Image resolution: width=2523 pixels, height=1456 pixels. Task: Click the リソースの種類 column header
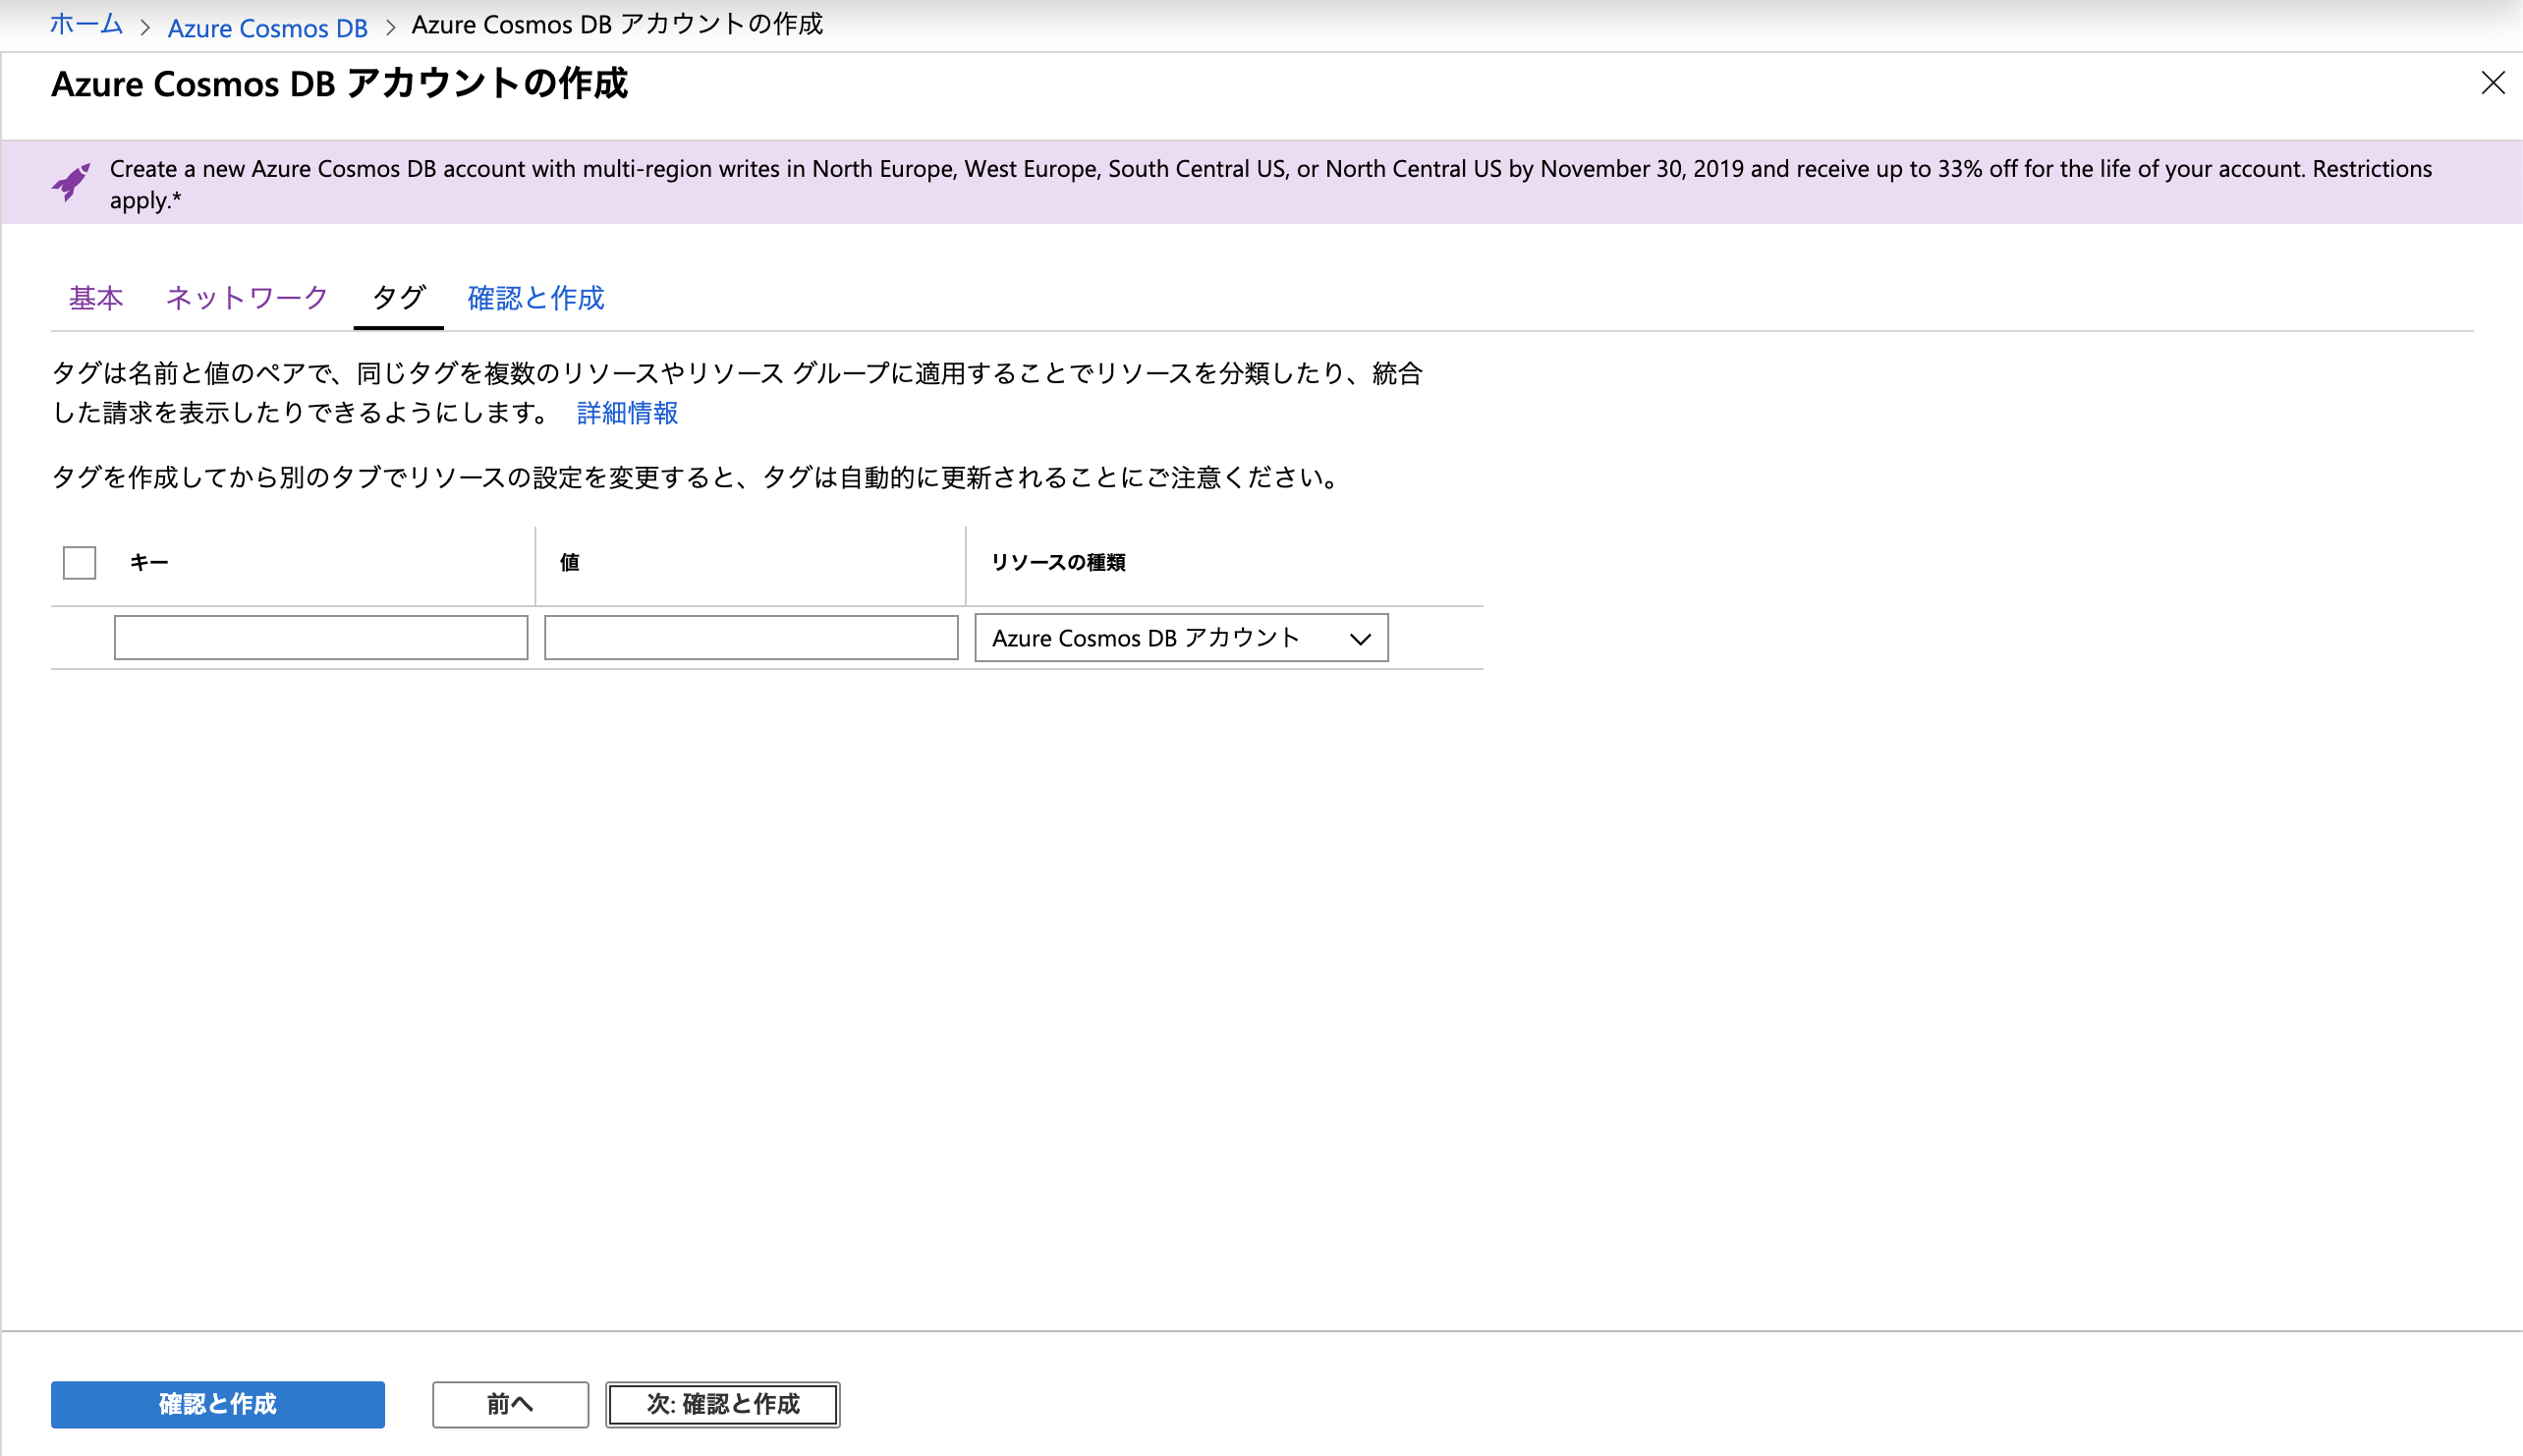pos(1058,563)
